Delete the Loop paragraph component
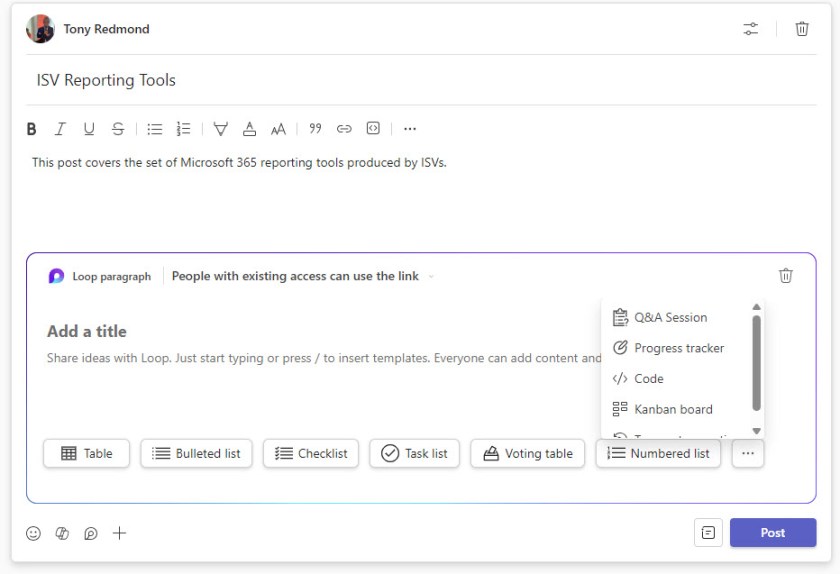This screenshot has height=574, width=840. point(785,275)
